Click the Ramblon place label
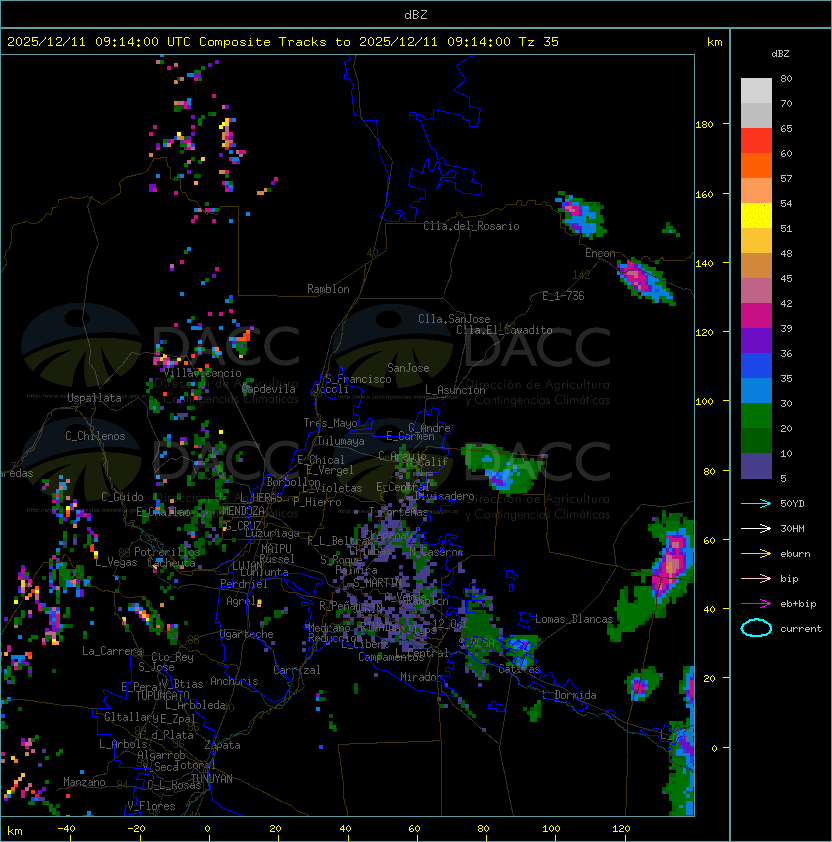The image size is (832, 842). point(328,289)
